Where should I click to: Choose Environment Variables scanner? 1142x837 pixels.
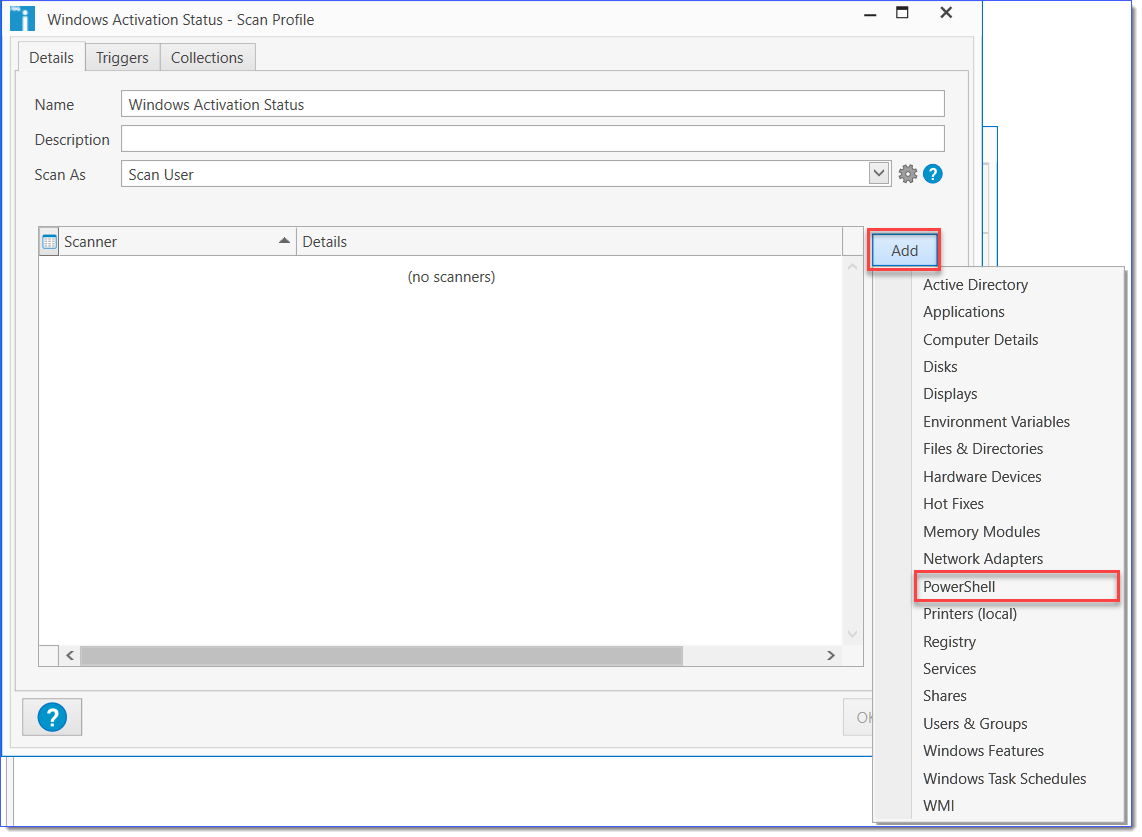996,422
